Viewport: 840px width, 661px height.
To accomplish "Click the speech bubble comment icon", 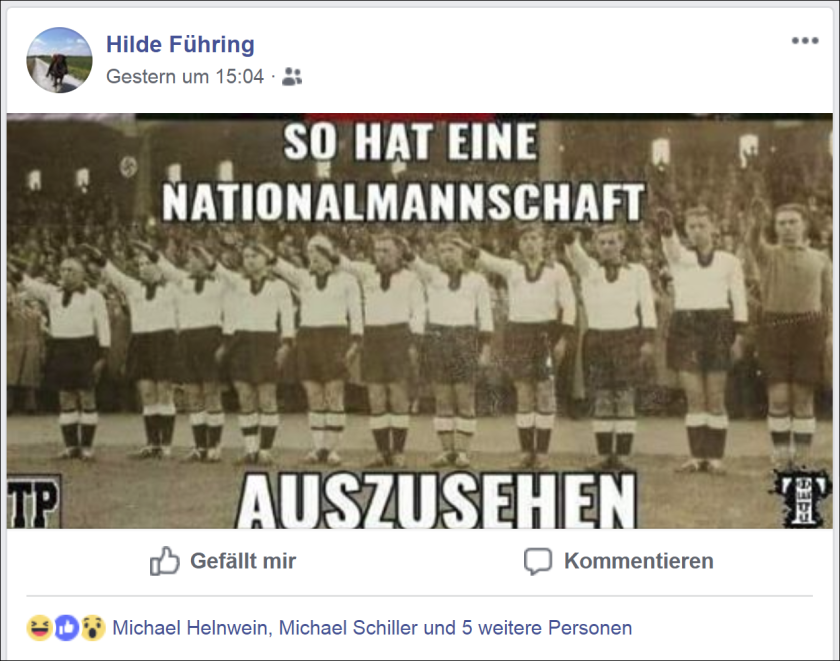I will (538, 561).
